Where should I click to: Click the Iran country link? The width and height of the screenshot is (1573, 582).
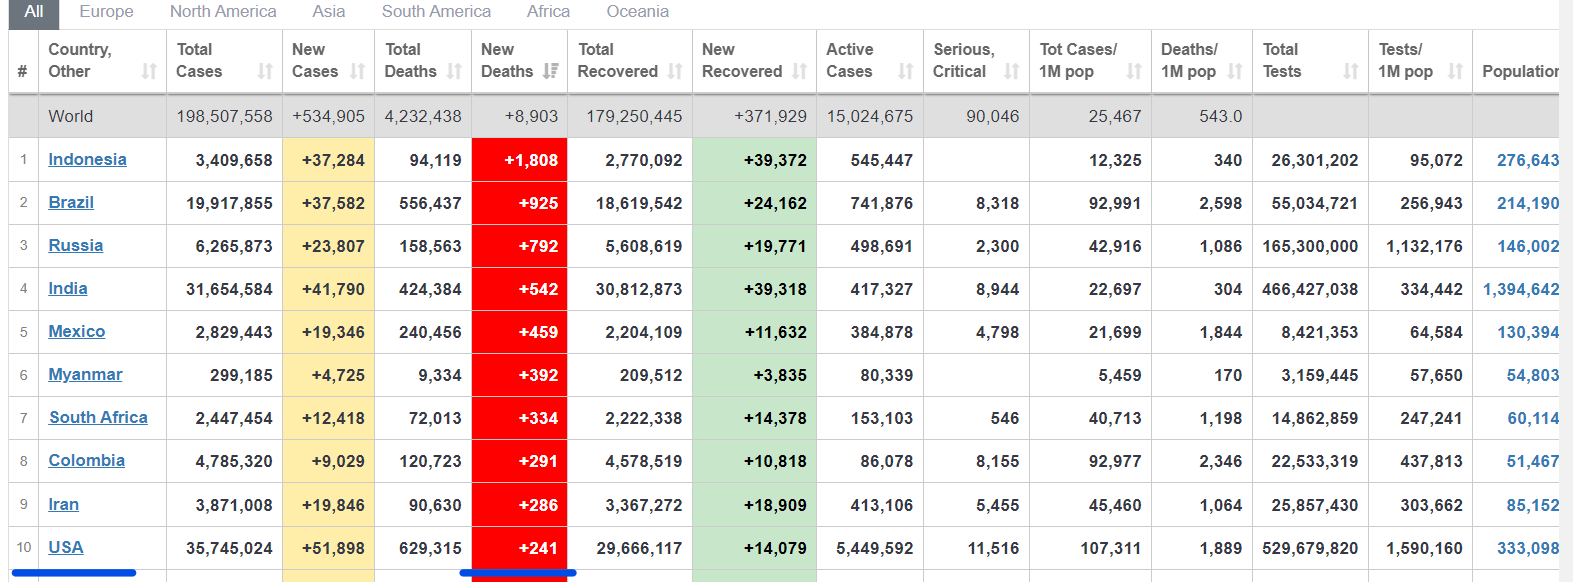pyautogui.click(x=63, y=504)
